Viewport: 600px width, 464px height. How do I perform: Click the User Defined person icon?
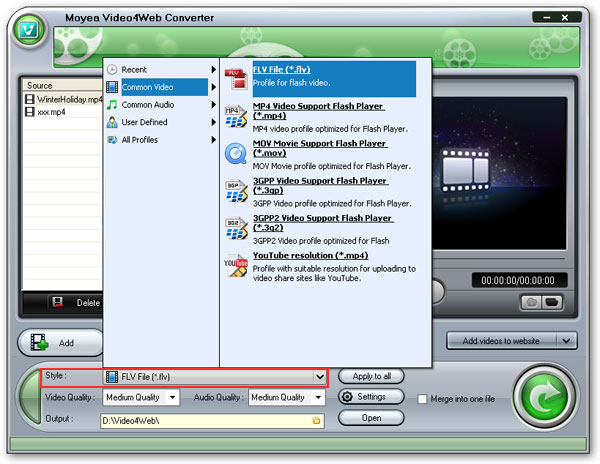(x=112, y=122)
